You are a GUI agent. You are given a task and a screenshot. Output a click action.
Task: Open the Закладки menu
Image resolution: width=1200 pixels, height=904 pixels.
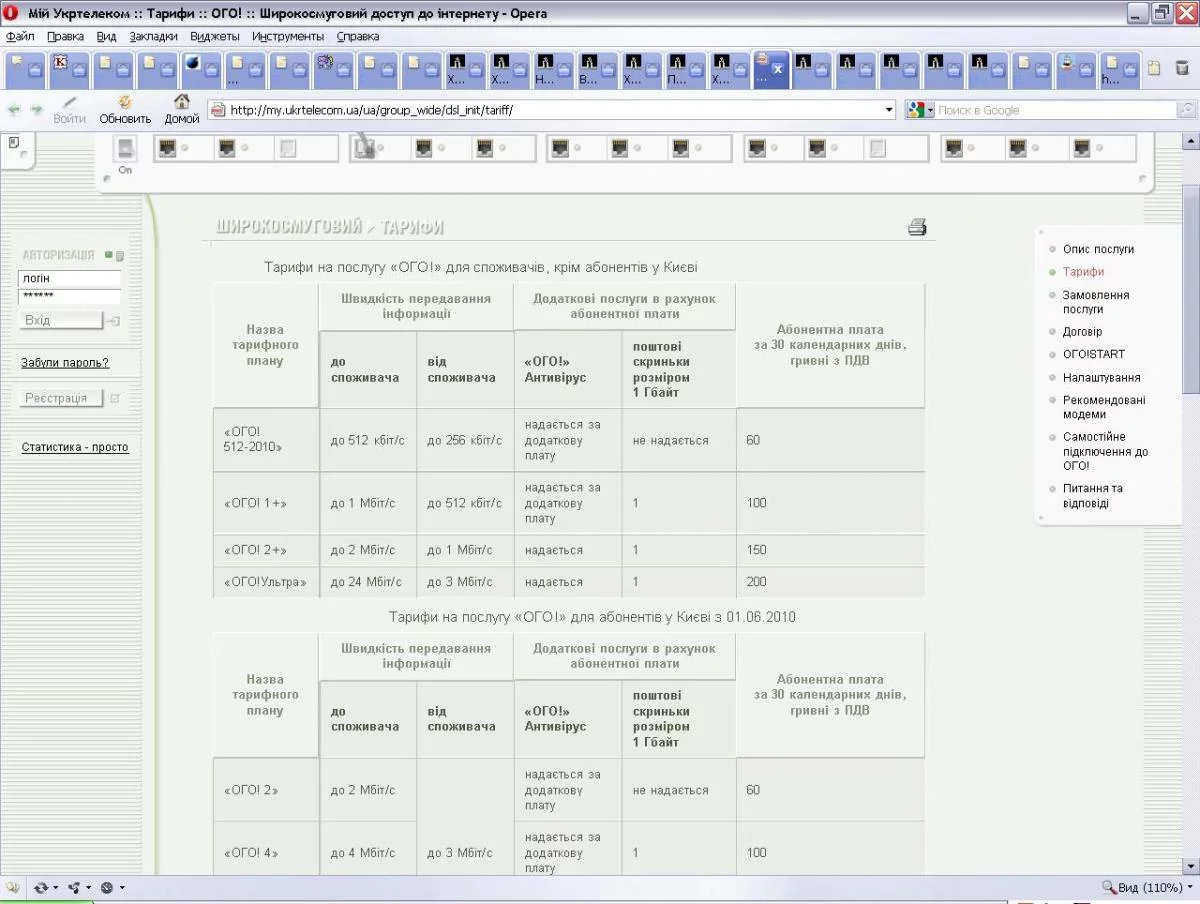(154, 36)
